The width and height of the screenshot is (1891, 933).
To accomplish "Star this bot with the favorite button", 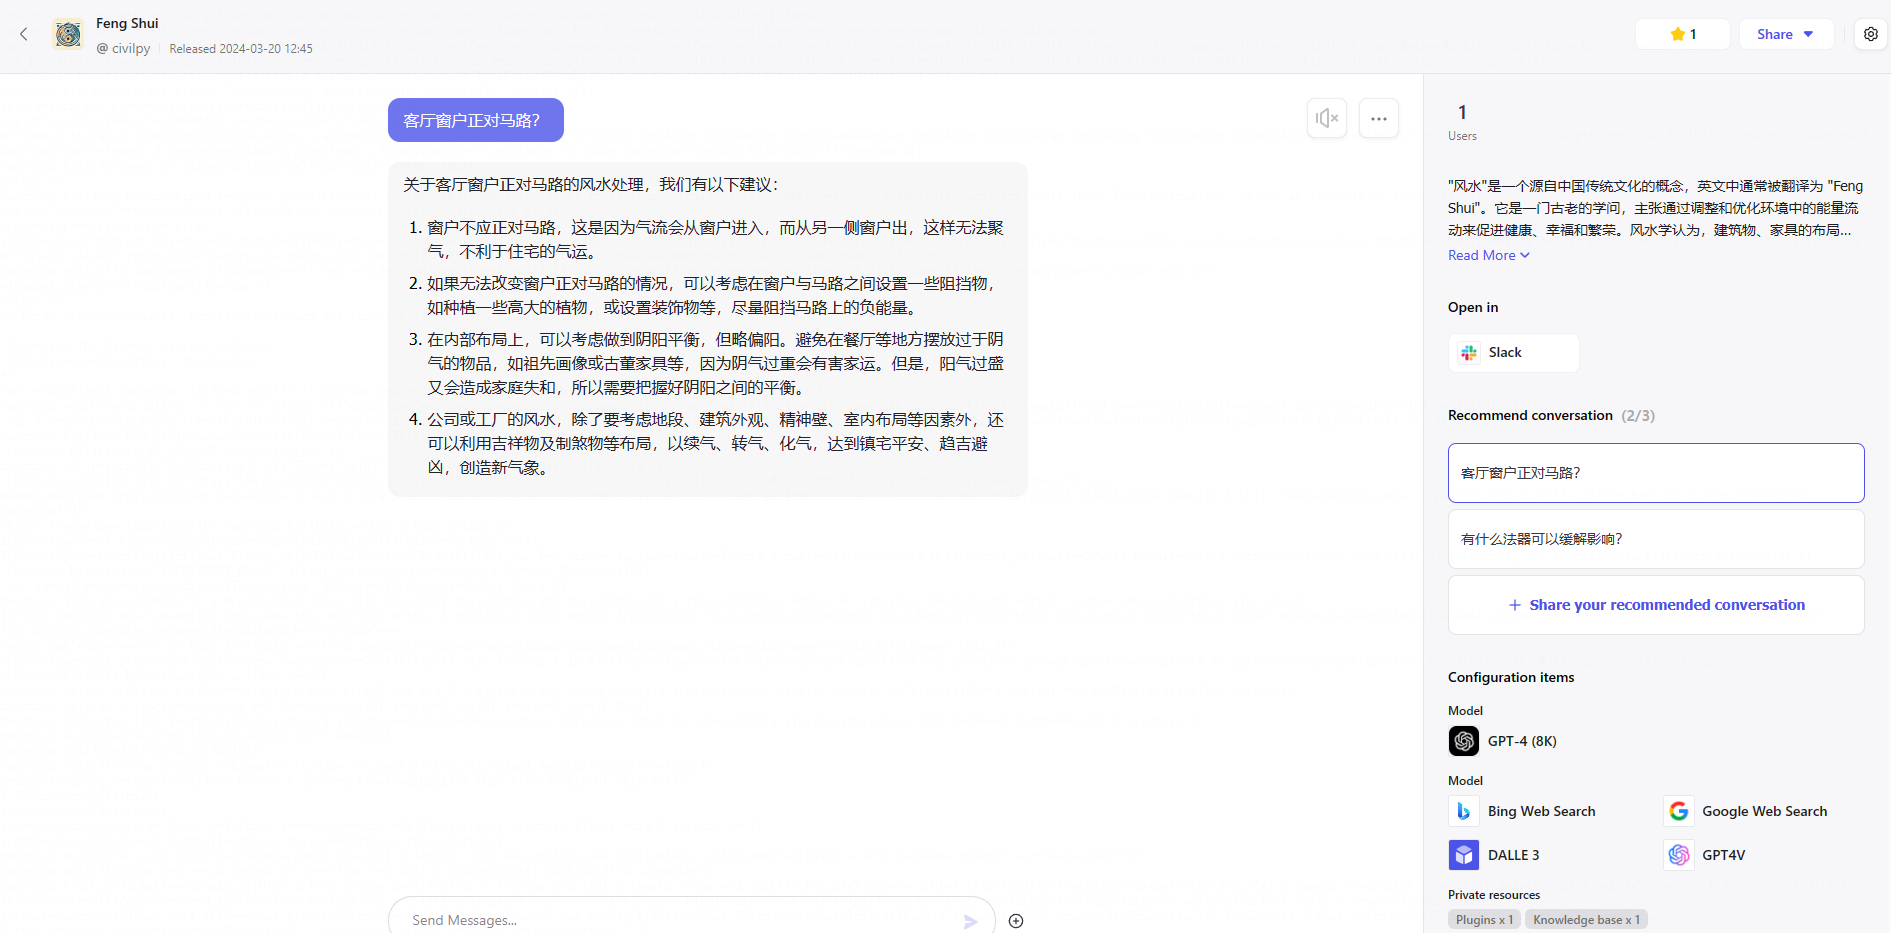I will coord(1683,34).
